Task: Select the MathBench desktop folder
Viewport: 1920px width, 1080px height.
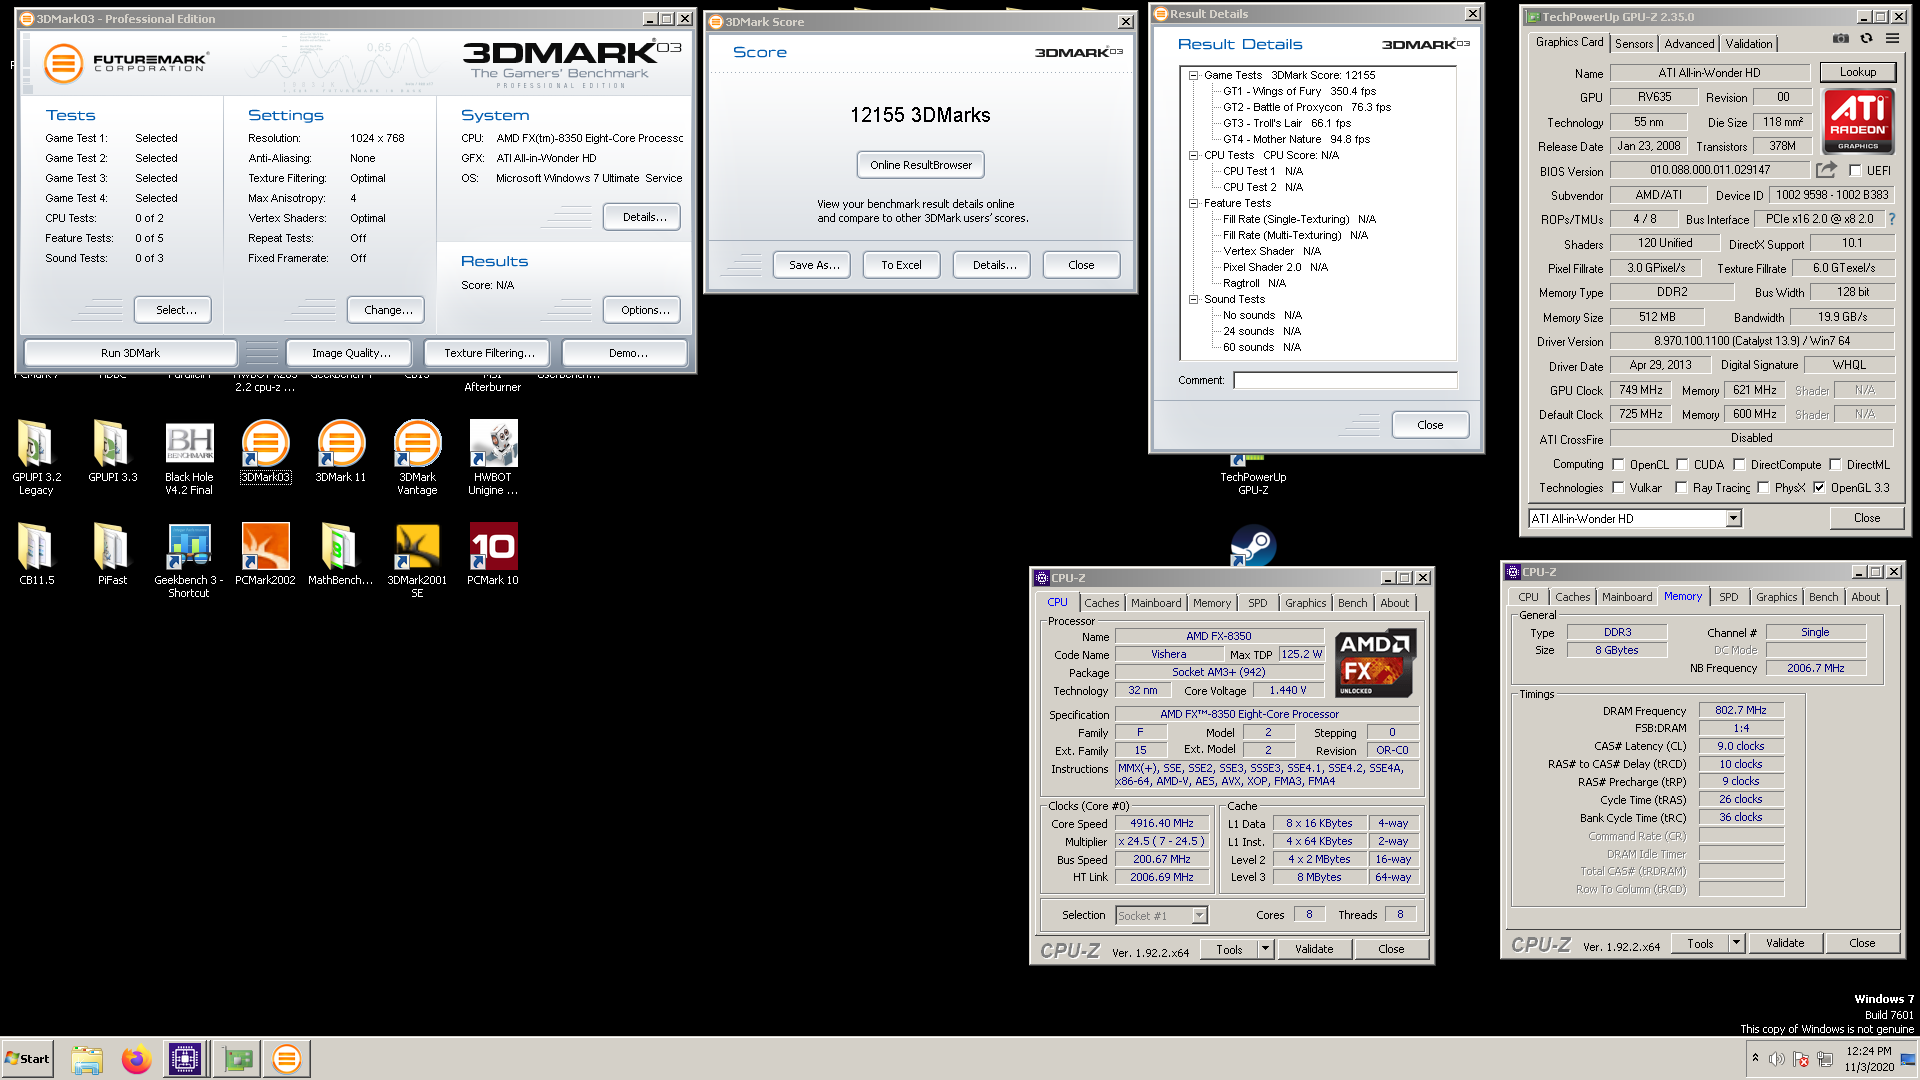Action: click(341, 554)
